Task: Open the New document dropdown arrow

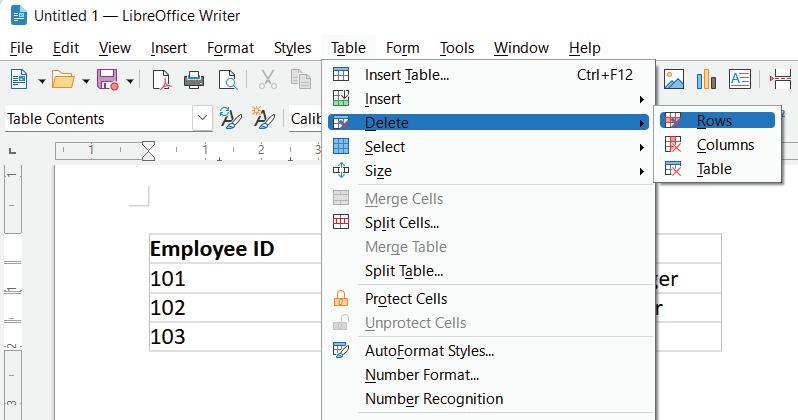Action: click(41, 80)
